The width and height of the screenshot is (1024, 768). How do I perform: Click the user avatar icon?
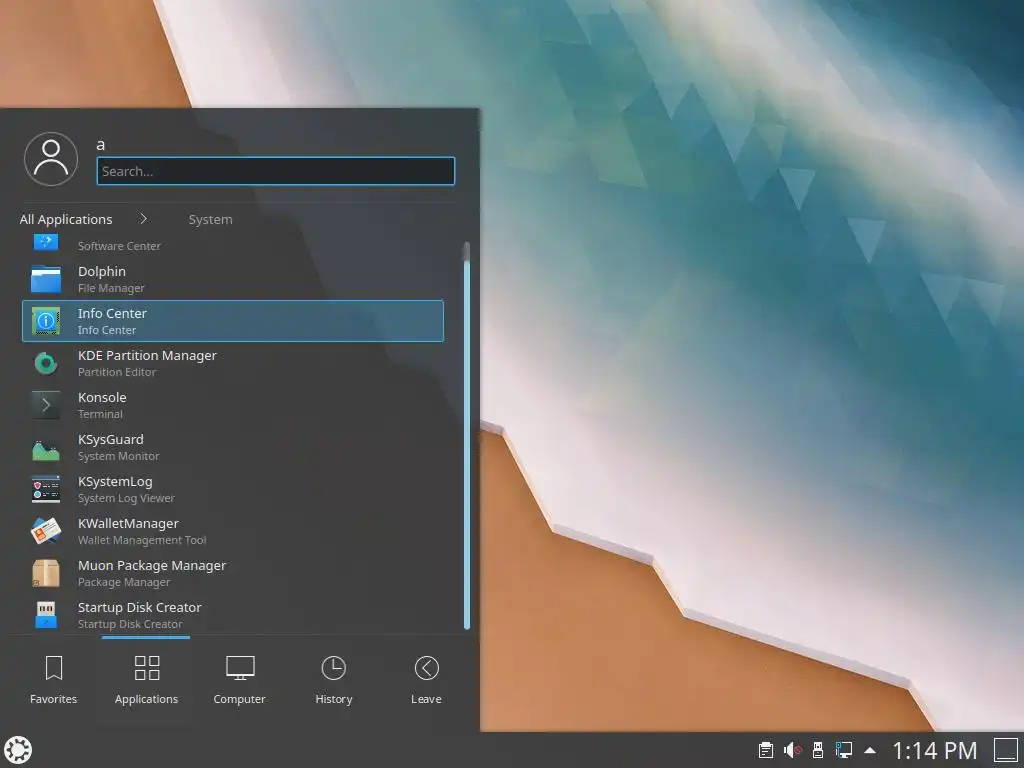pyautogui.click(x=51, y=159)
